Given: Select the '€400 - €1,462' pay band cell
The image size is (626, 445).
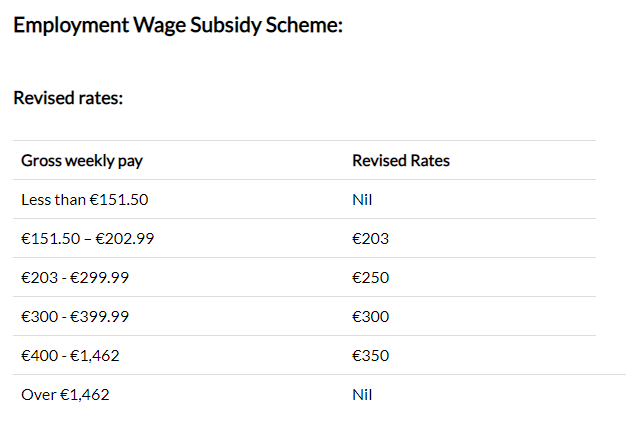Looking at the screenshot, I should pyautogui.click(x=76, y=356).
